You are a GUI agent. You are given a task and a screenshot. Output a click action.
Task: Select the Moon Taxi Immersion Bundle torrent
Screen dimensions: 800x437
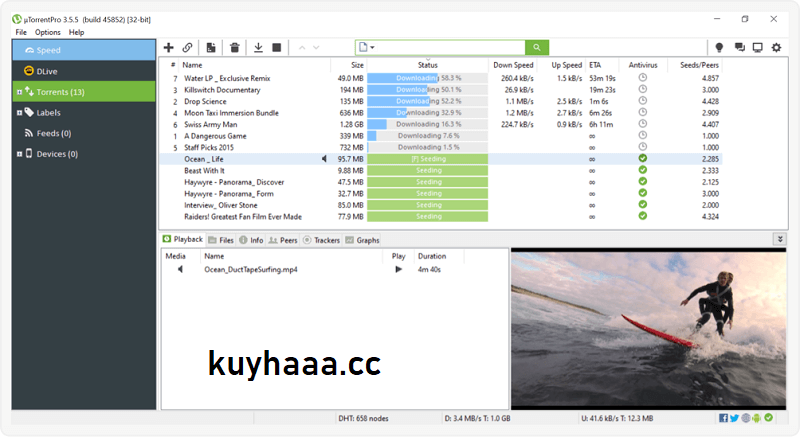coord(441,113)
